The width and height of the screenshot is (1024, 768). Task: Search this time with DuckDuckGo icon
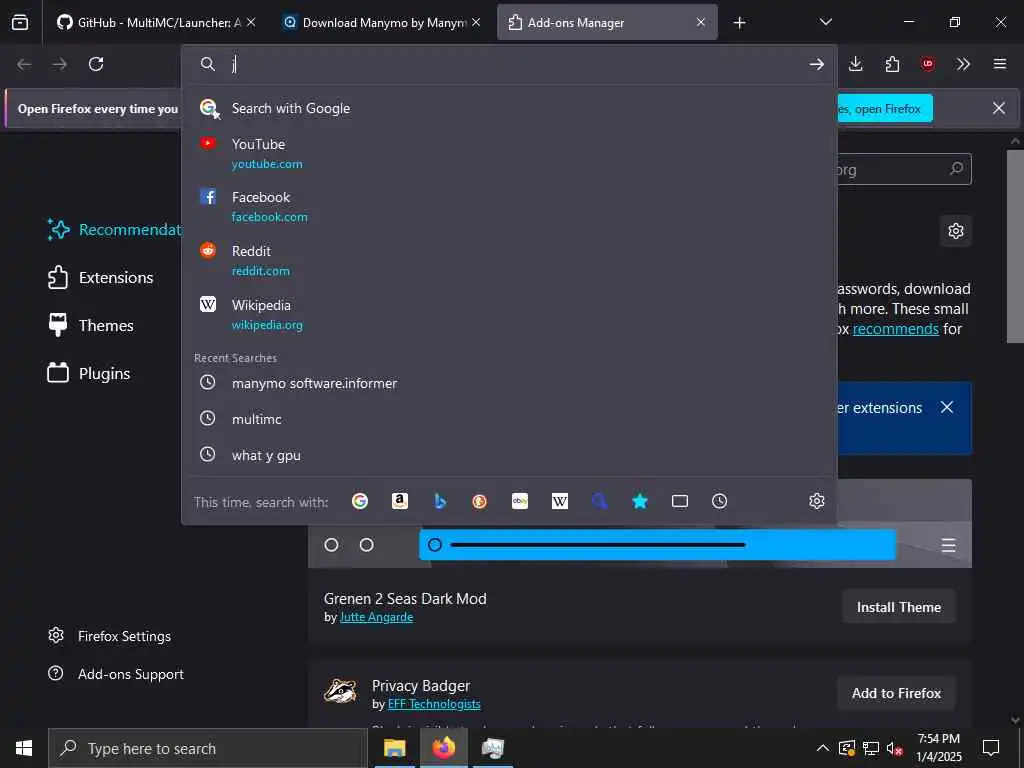coord(479,501)
